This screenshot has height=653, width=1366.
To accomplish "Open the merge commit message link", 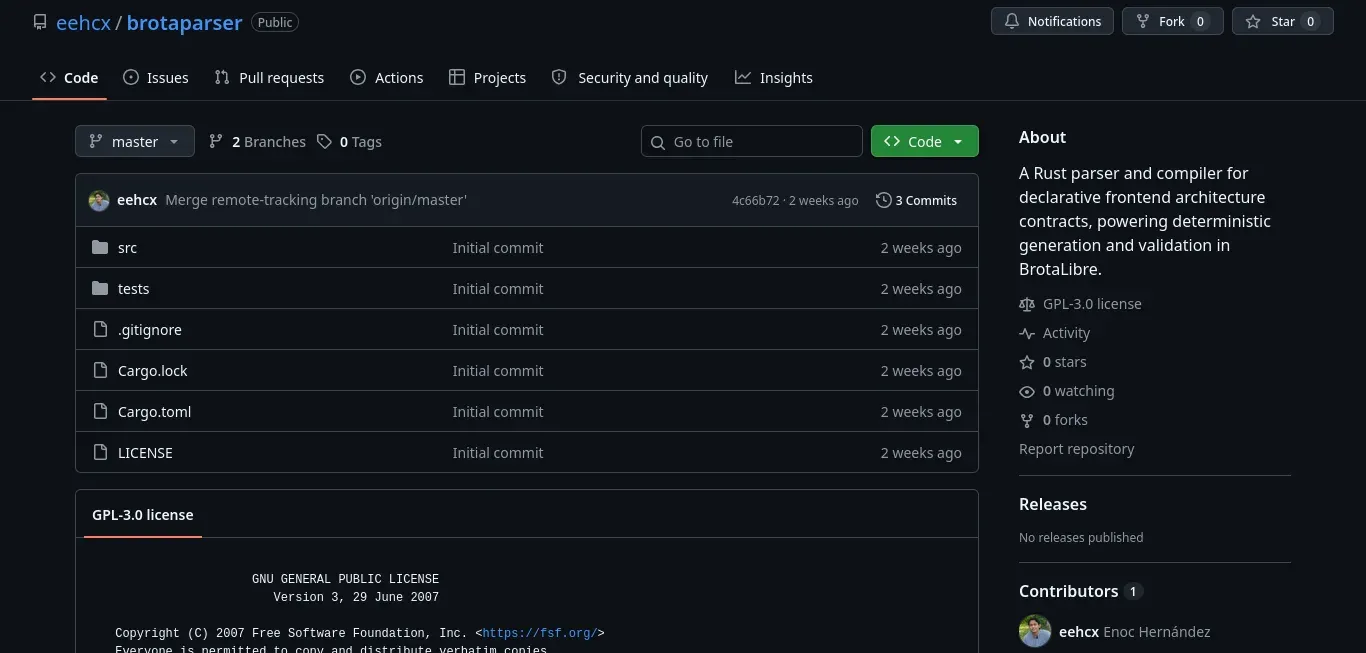I will [x=316, y=200].
